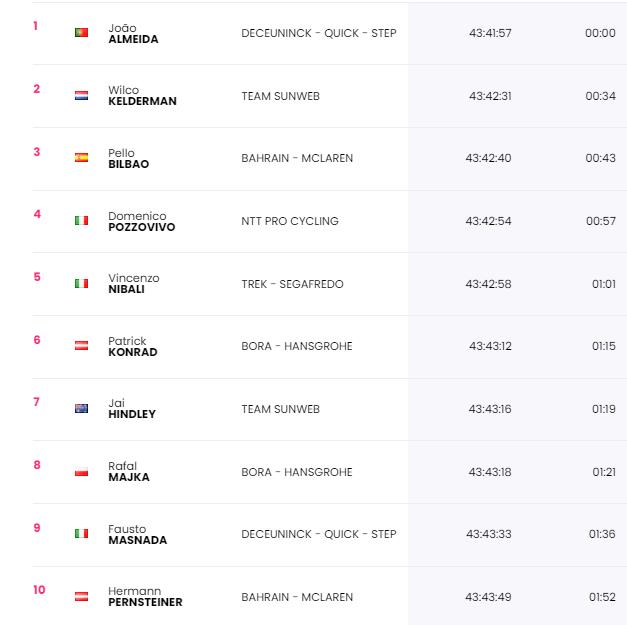Click the Netherlands flag beside Wilco Kelderman

81,96
